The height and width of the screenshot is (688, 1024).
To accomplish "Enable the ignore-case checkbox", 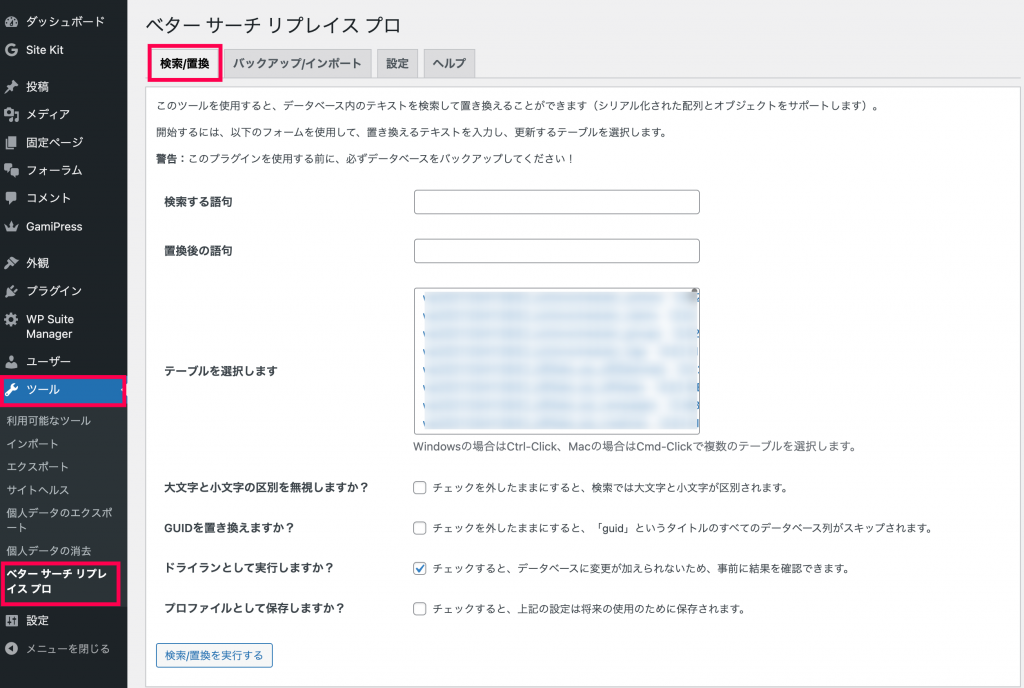I will [419, 488].
